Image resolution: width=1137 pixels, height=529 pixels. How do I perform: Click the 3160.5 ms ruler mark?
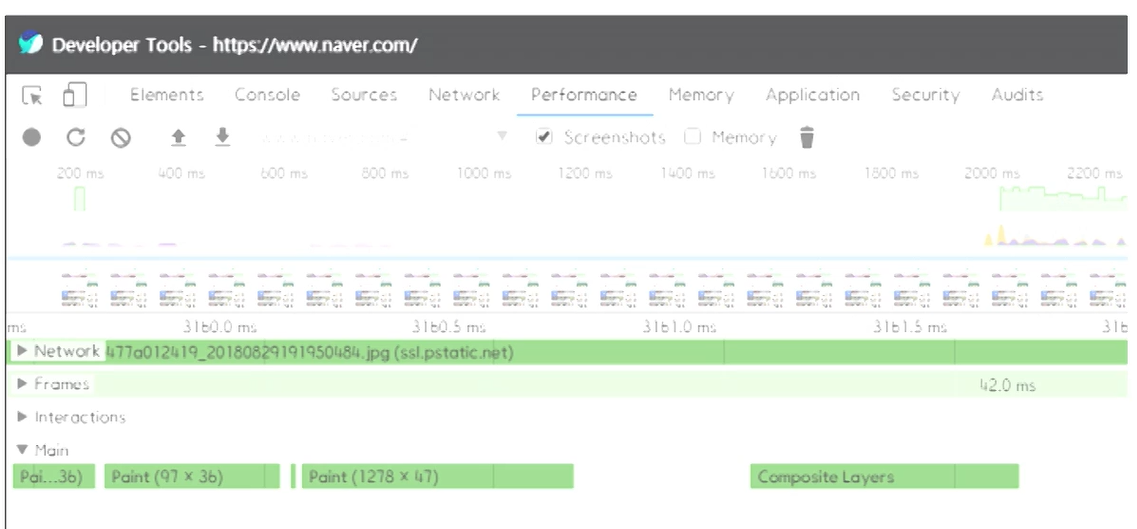[449, 327]
